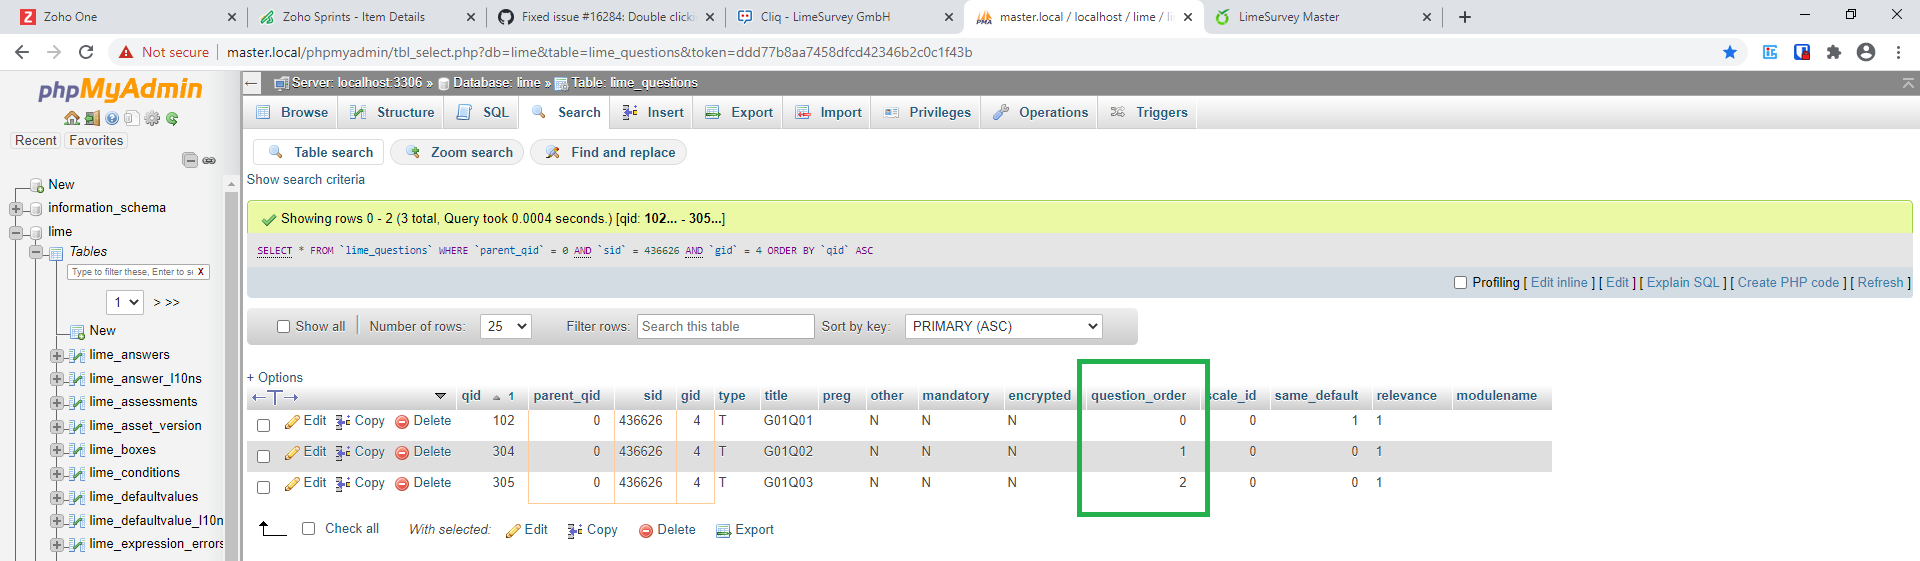Open the Number of rows dropdown

(506, 326)
